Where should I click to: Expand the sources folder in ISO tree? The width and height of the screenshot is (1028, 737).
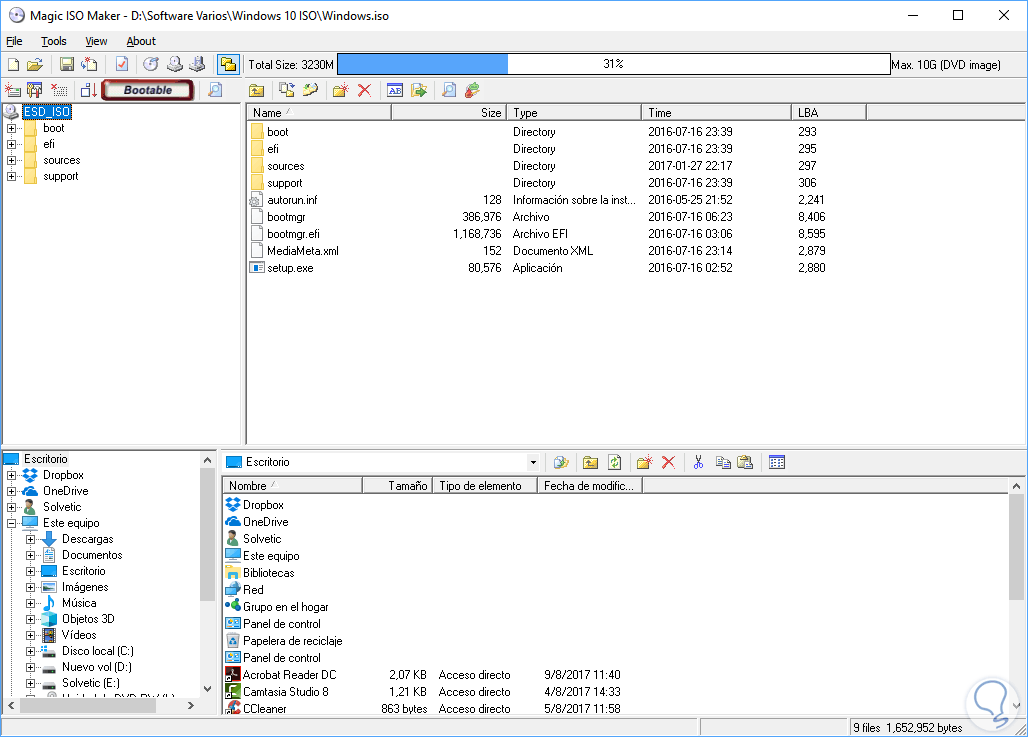11,160
